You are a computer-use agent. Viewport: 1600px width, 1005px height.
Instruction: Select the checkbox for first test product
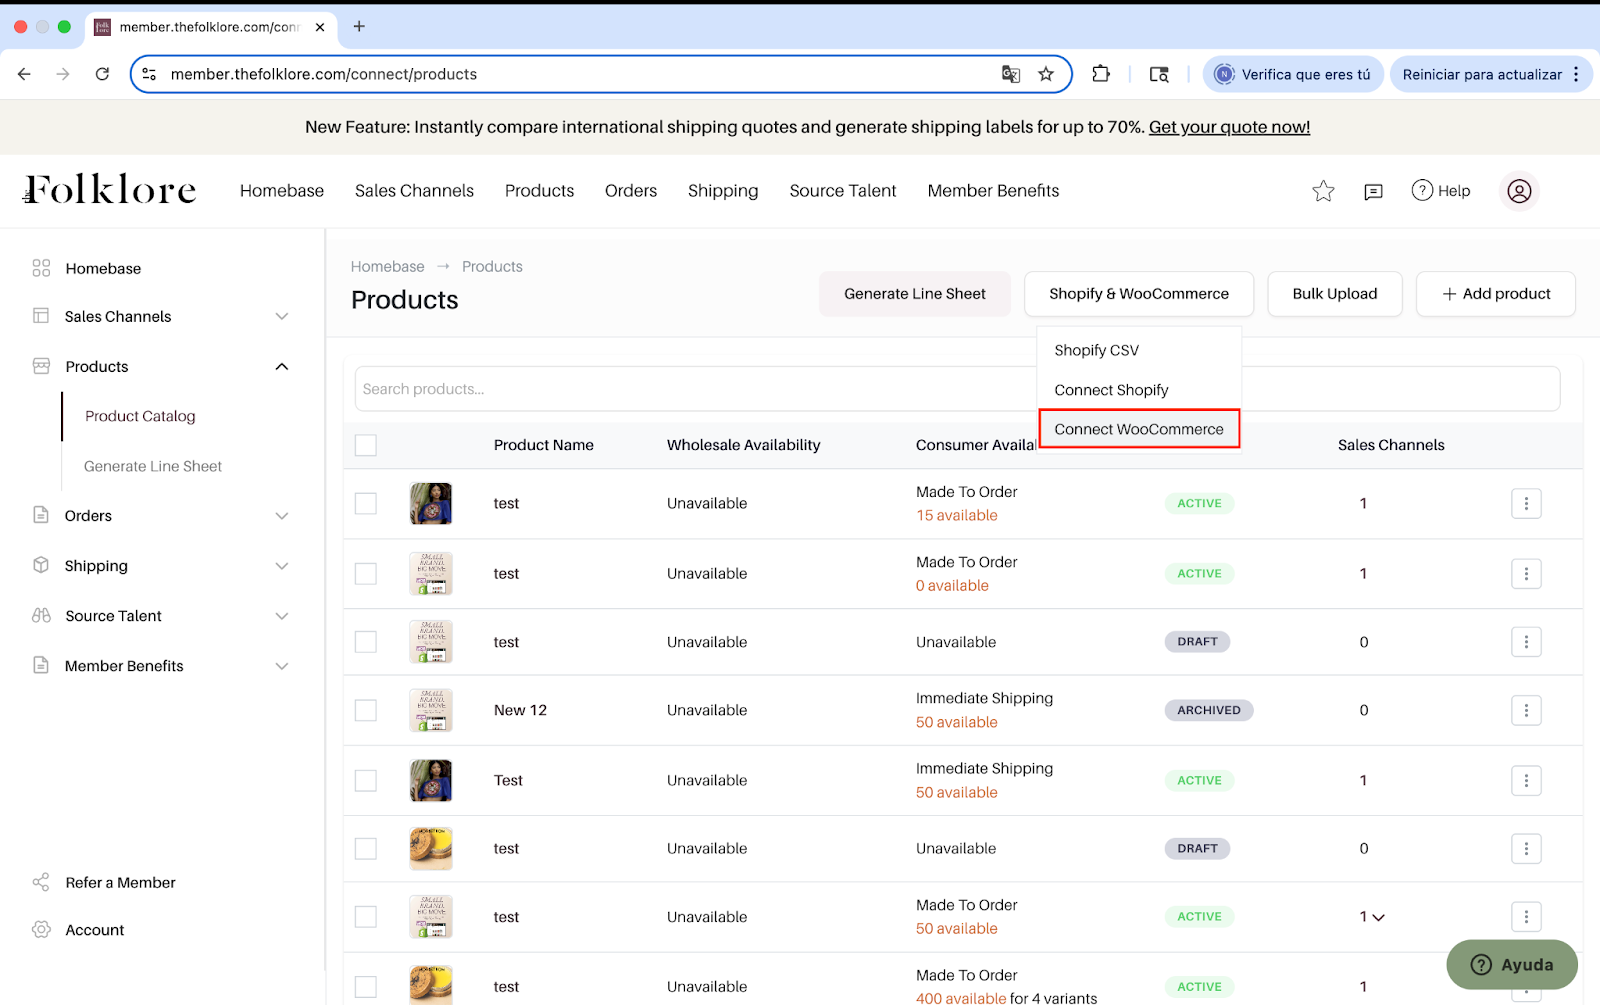[x=366, y=504]
